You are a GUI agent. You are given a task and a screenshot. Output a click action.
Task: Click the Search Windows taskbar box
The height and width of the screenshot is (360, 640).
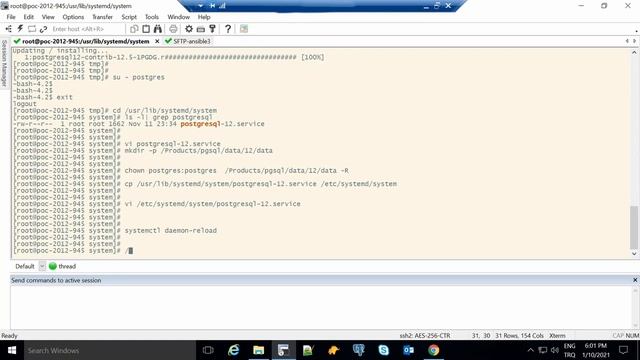(x=110, y=350)
